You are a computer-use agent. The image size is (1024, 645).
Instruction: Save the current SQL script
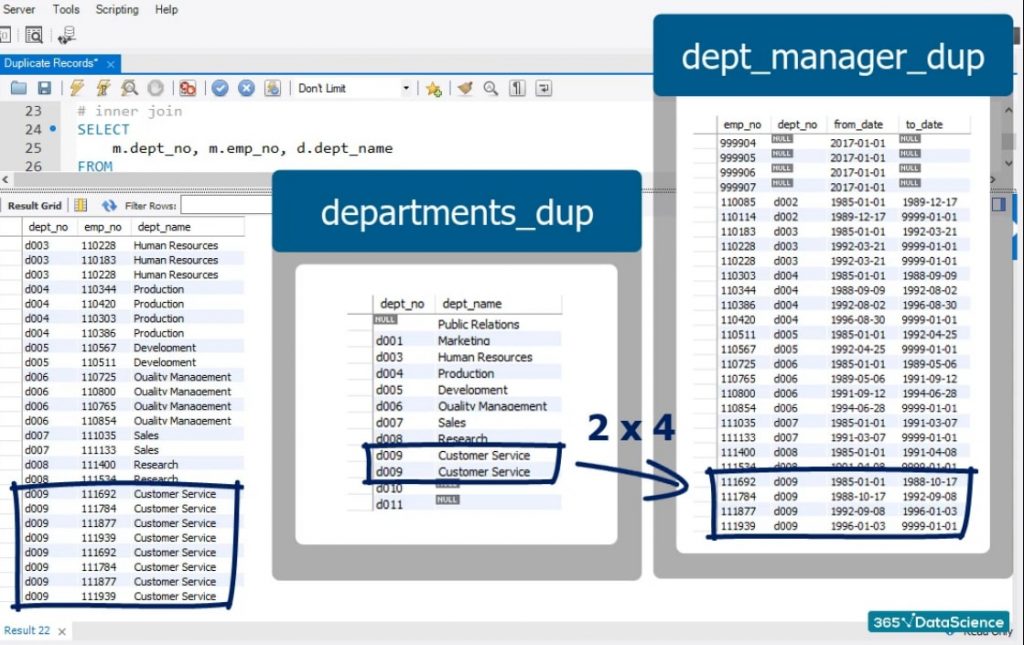point(44,88)
